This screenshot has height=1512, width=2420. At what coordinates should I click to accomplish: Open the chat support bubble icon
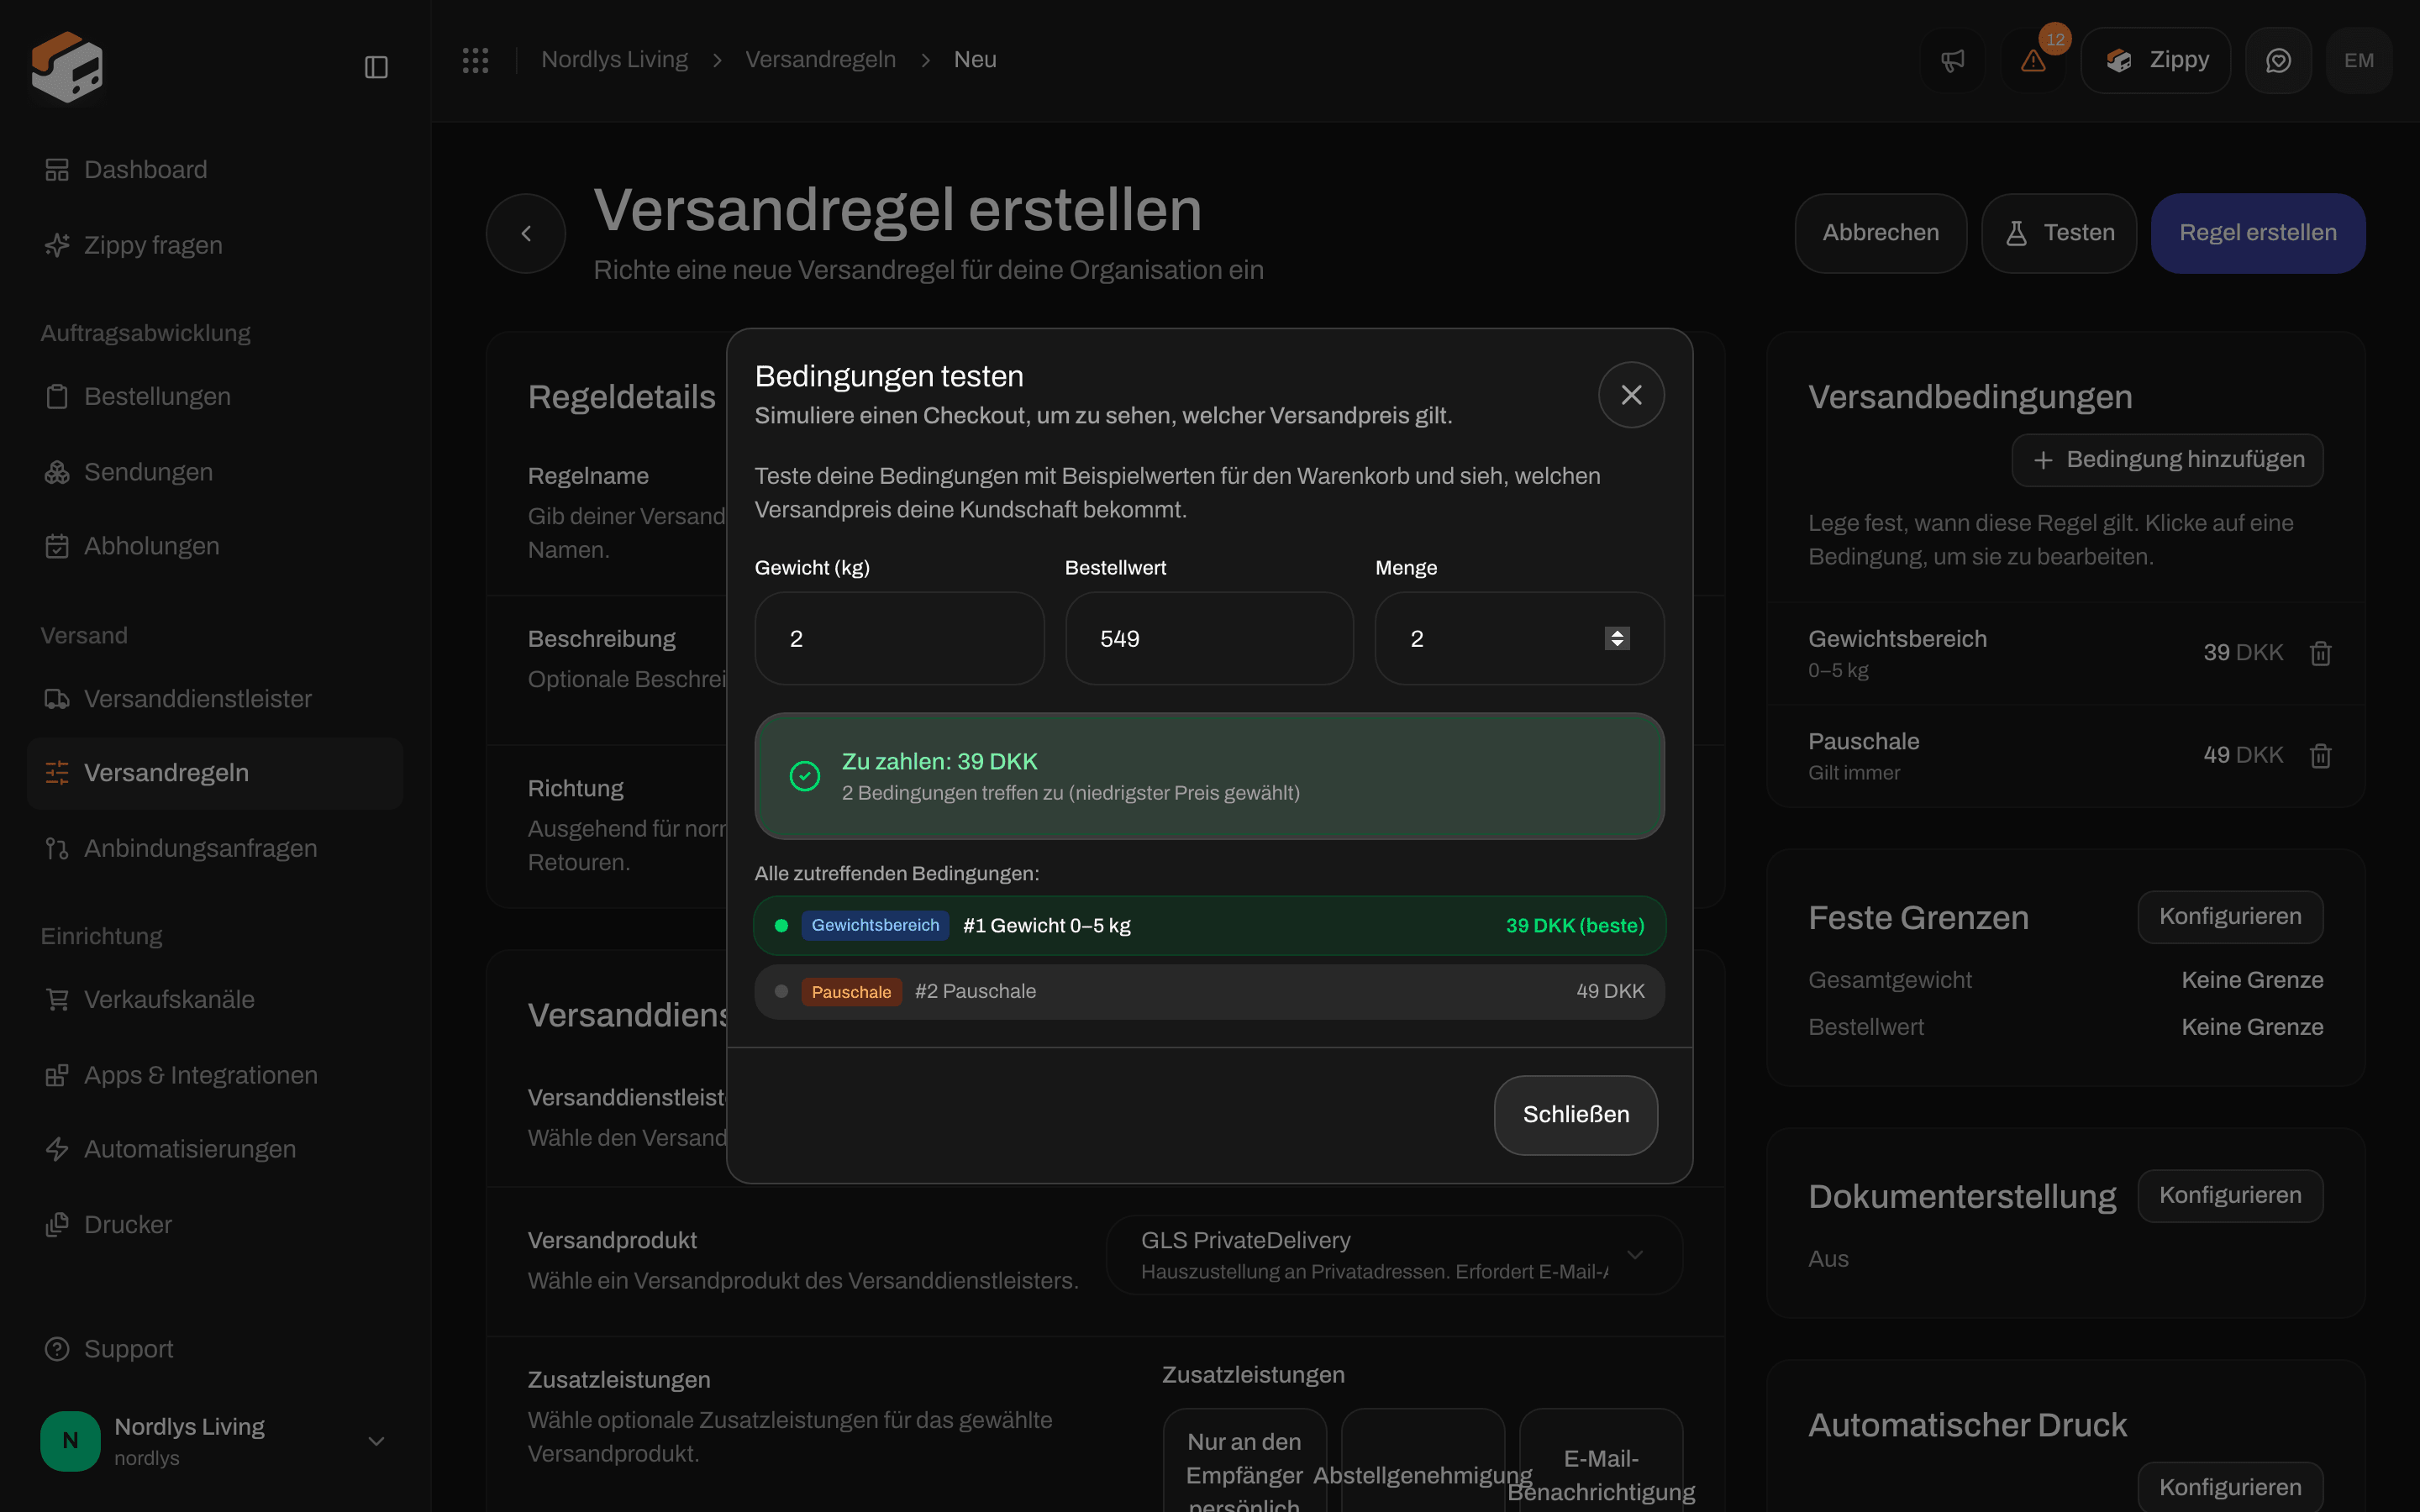pyautogui.click(x=2278, y=60)
